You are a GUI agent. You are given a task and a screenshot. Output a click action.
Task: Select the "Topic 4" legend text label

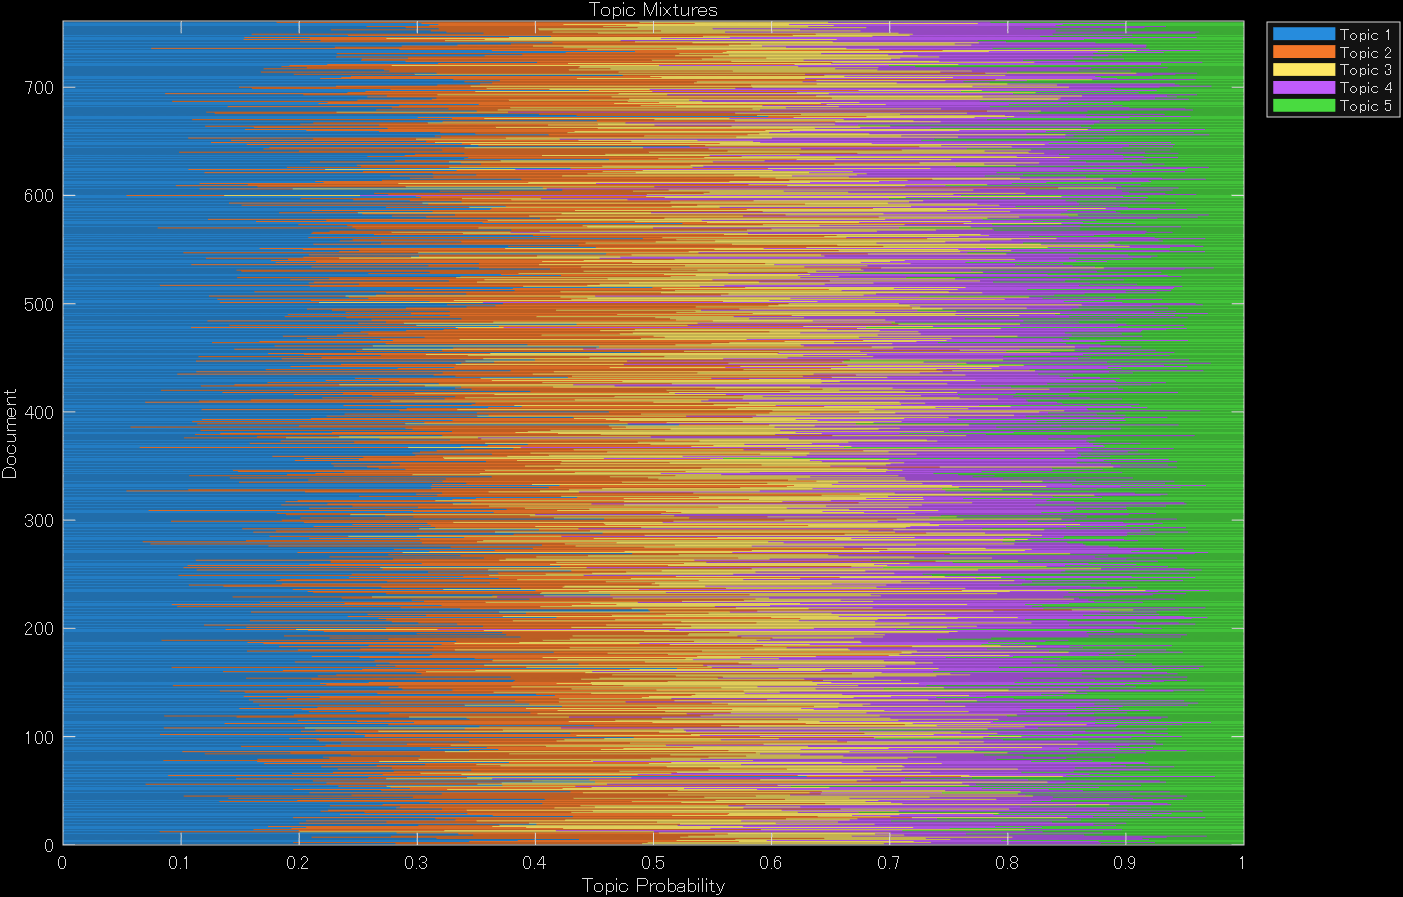[1365, 88]
